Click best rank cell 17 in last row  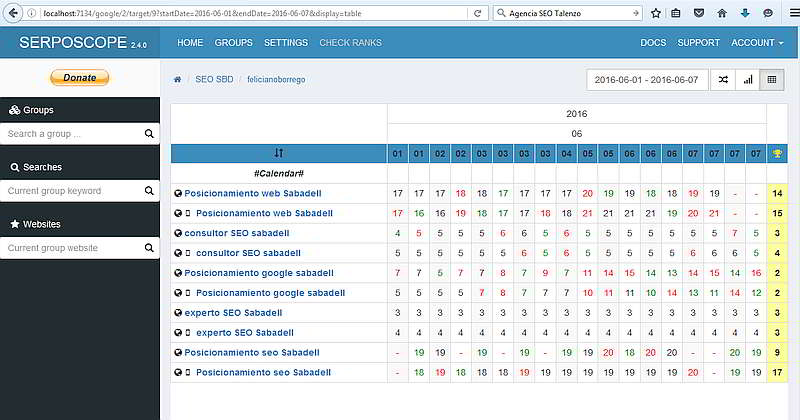(x=777, y=373)
